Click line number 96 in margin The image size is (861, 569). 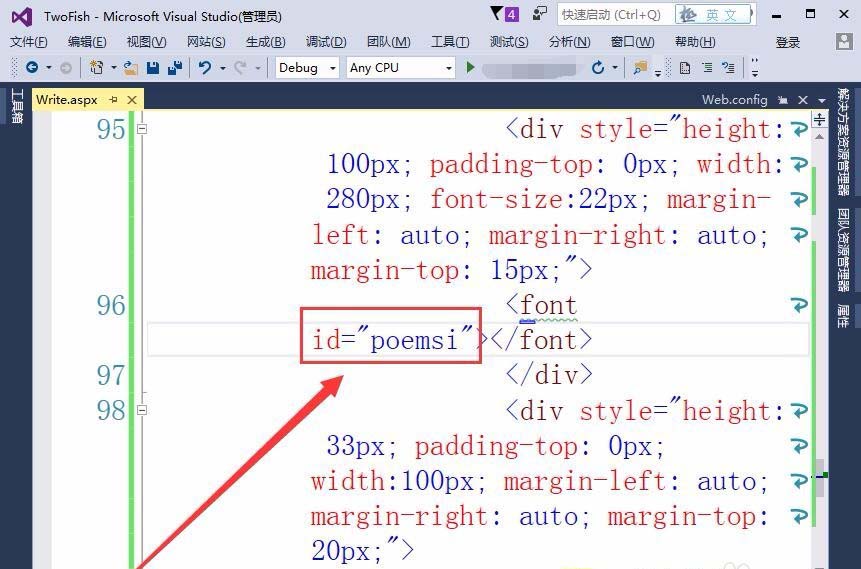pyautogui.click(x=111, y=305)
